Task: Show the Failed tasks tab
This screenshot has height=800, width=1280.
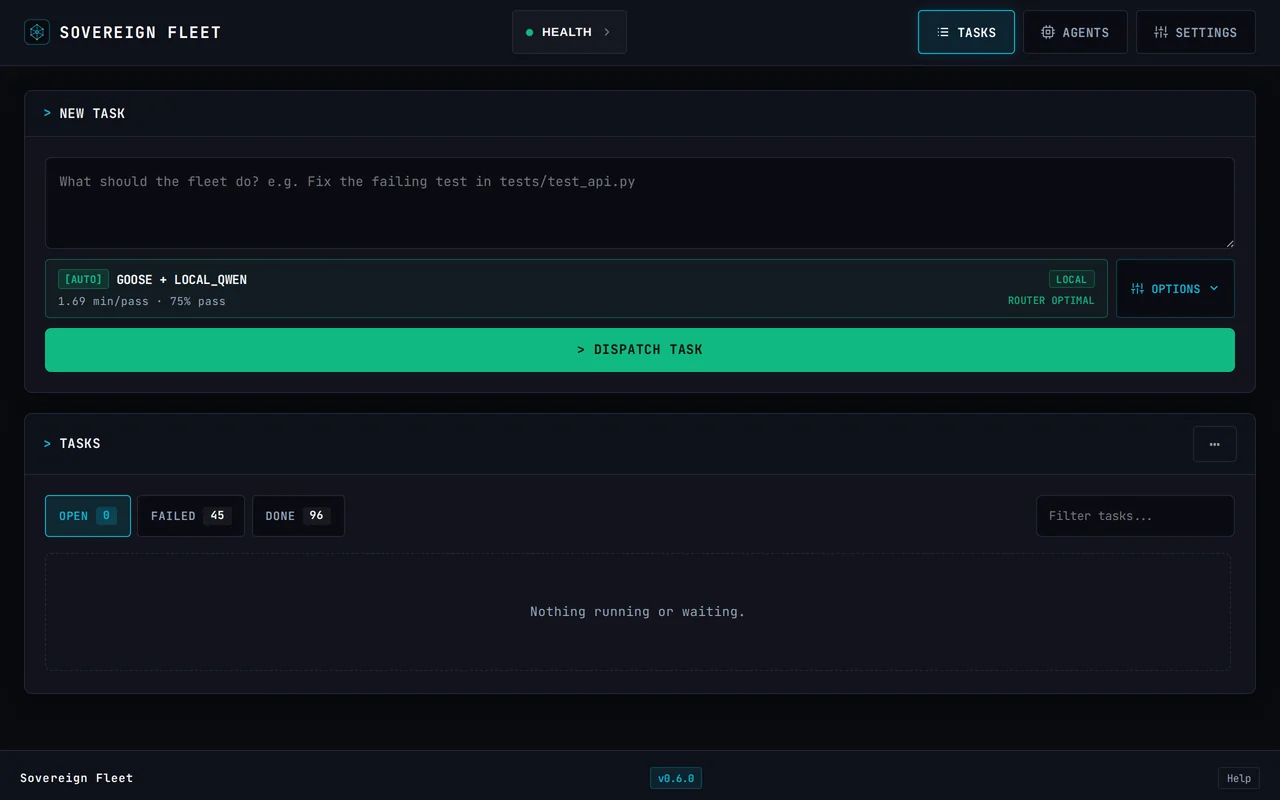Action: point(191,516)
